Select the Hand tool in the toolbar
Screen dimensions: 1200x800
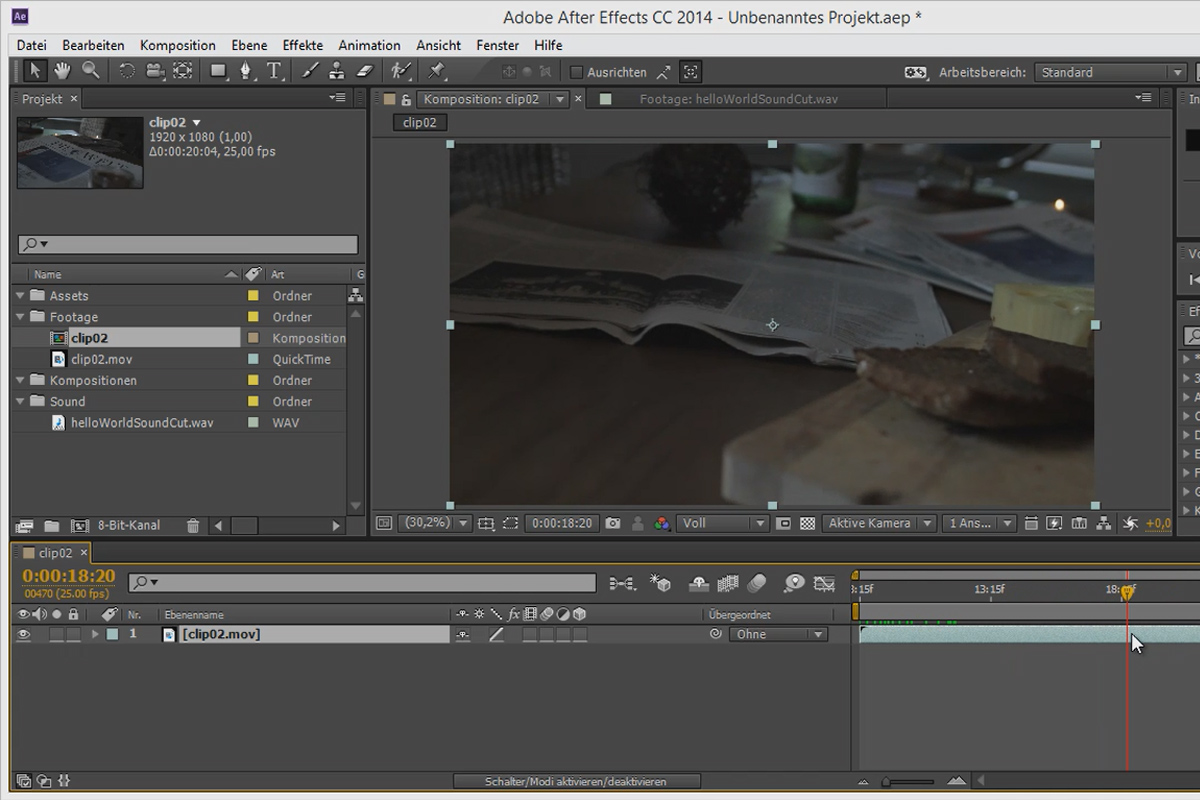click(60, 70)
